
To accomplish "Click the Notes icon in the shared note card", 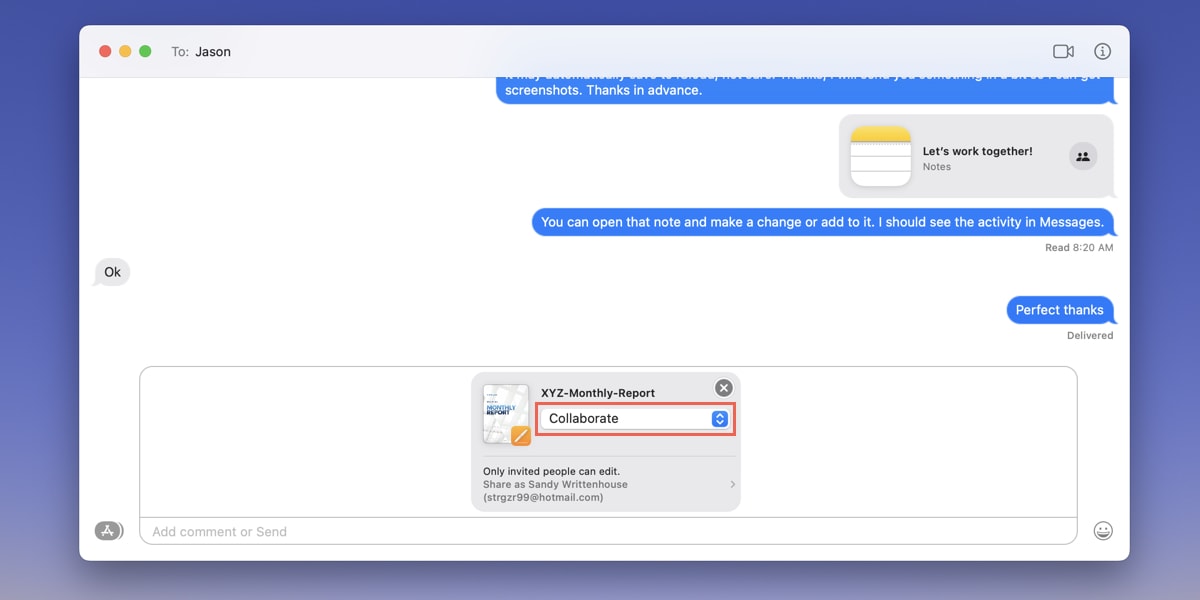I will pos(880,156).
